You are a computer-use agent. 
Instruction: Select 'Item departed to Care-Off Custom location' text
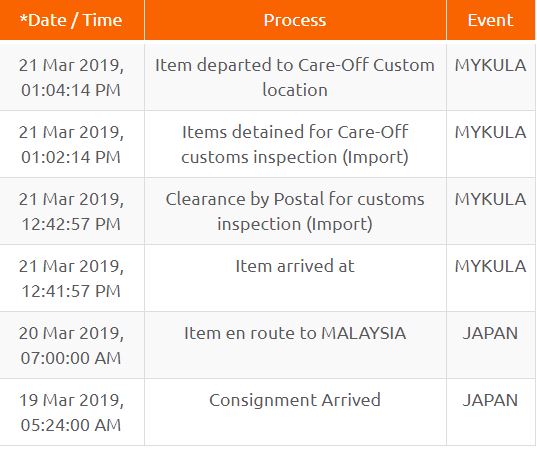click(x=295, y=77)
